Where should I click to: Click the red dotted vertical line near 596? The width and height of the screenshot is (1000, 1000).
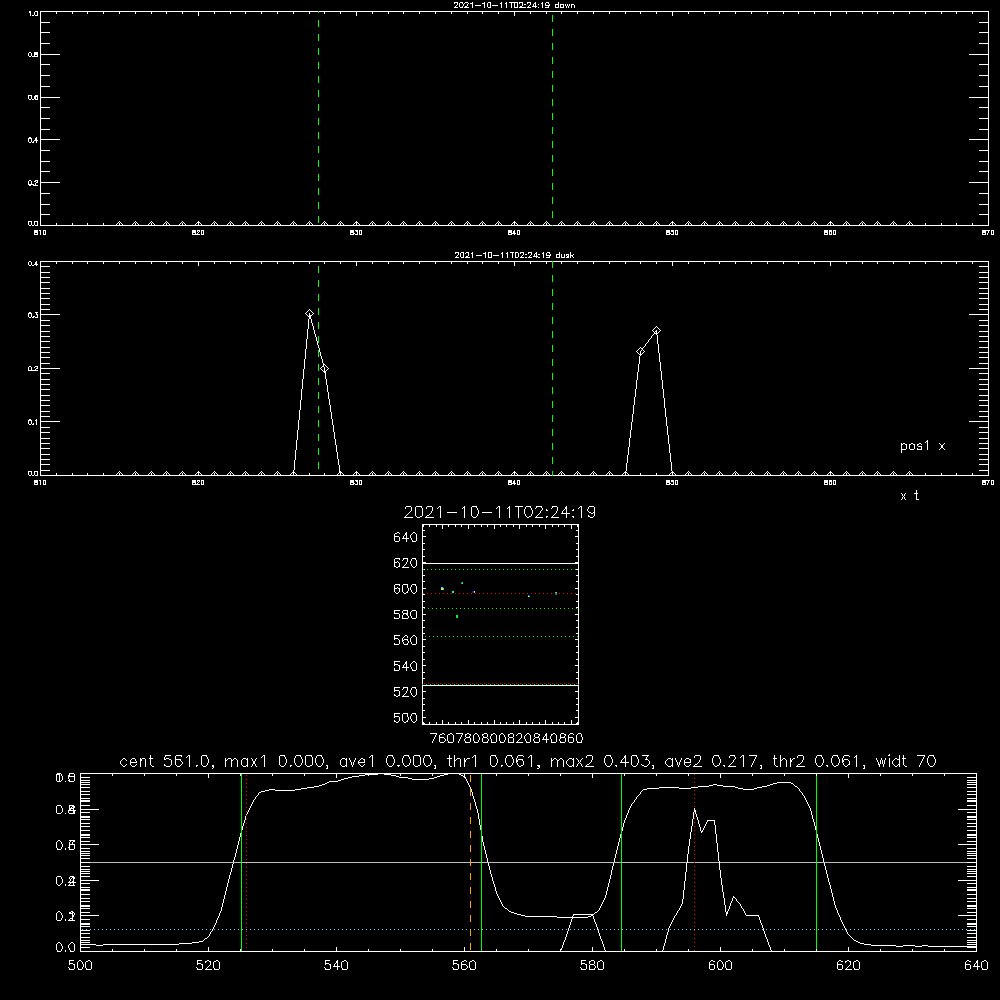coord(694,862)
